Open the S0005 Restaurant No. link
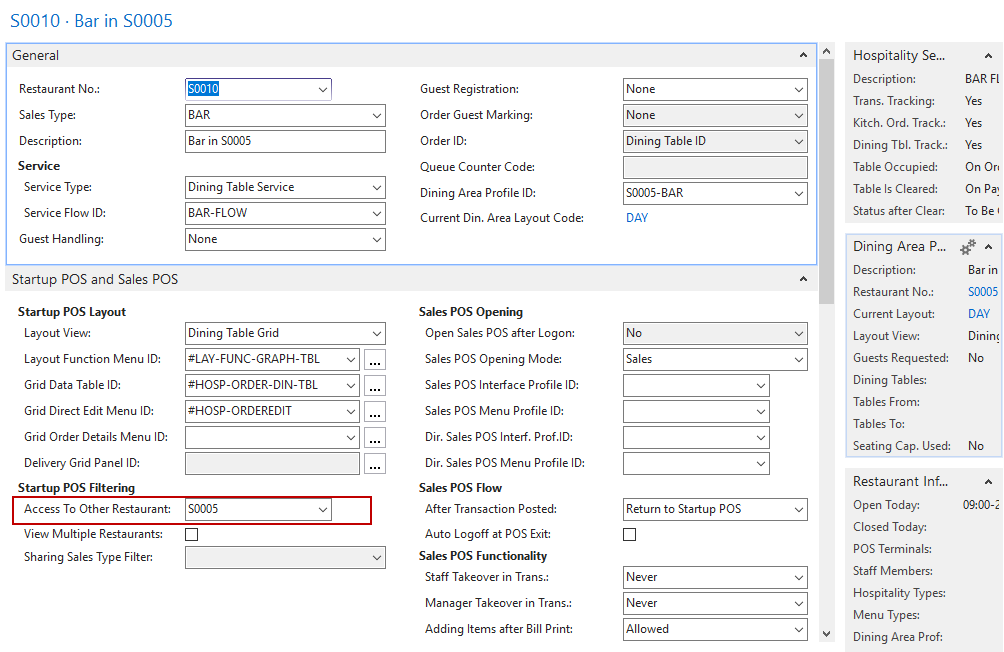Screen dimensions: 1004x652 (982, 292)
